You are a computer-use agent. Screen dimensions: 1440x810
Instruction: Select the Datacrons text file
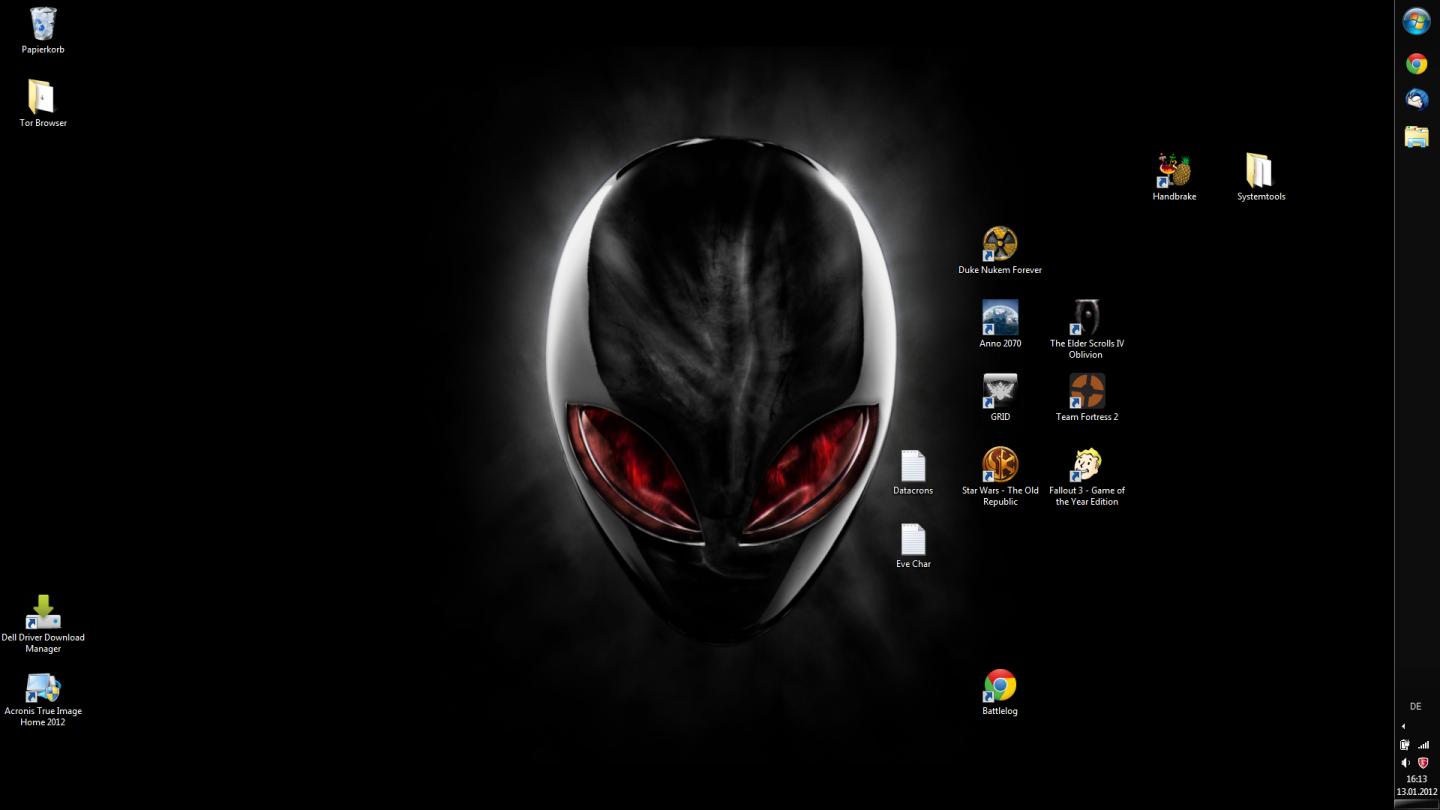coord(913,466)
